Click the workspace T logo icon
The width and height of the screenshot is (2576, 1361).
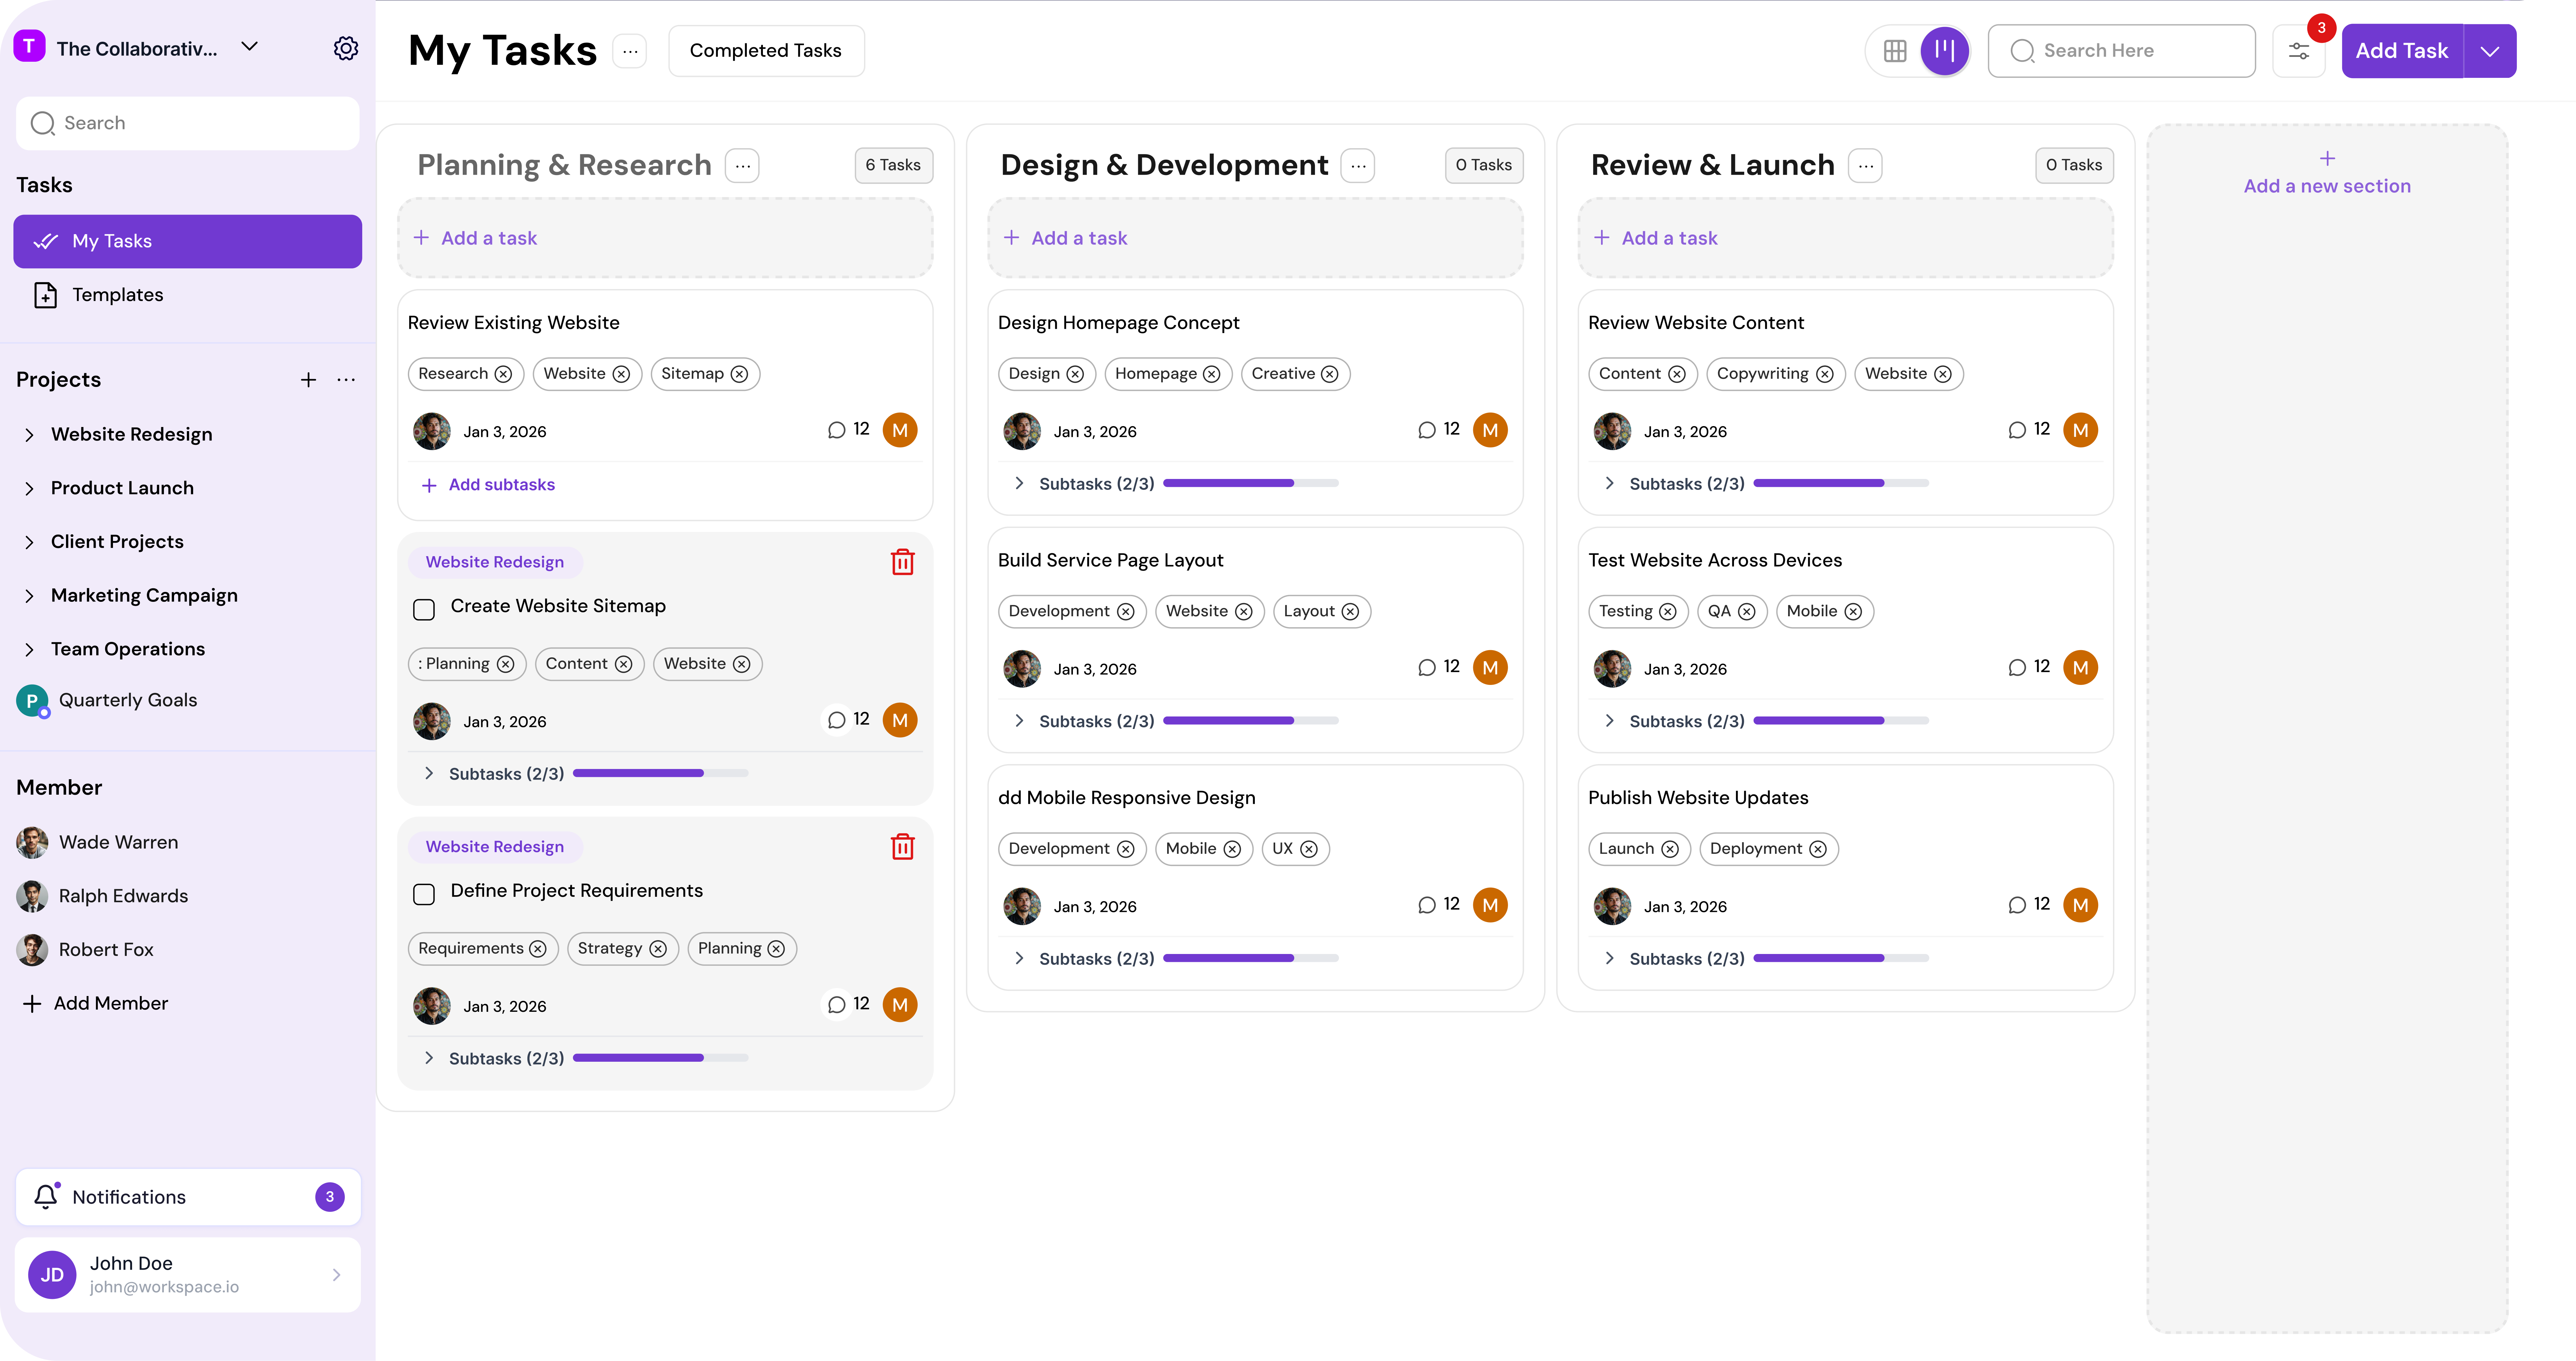(29, 46)
